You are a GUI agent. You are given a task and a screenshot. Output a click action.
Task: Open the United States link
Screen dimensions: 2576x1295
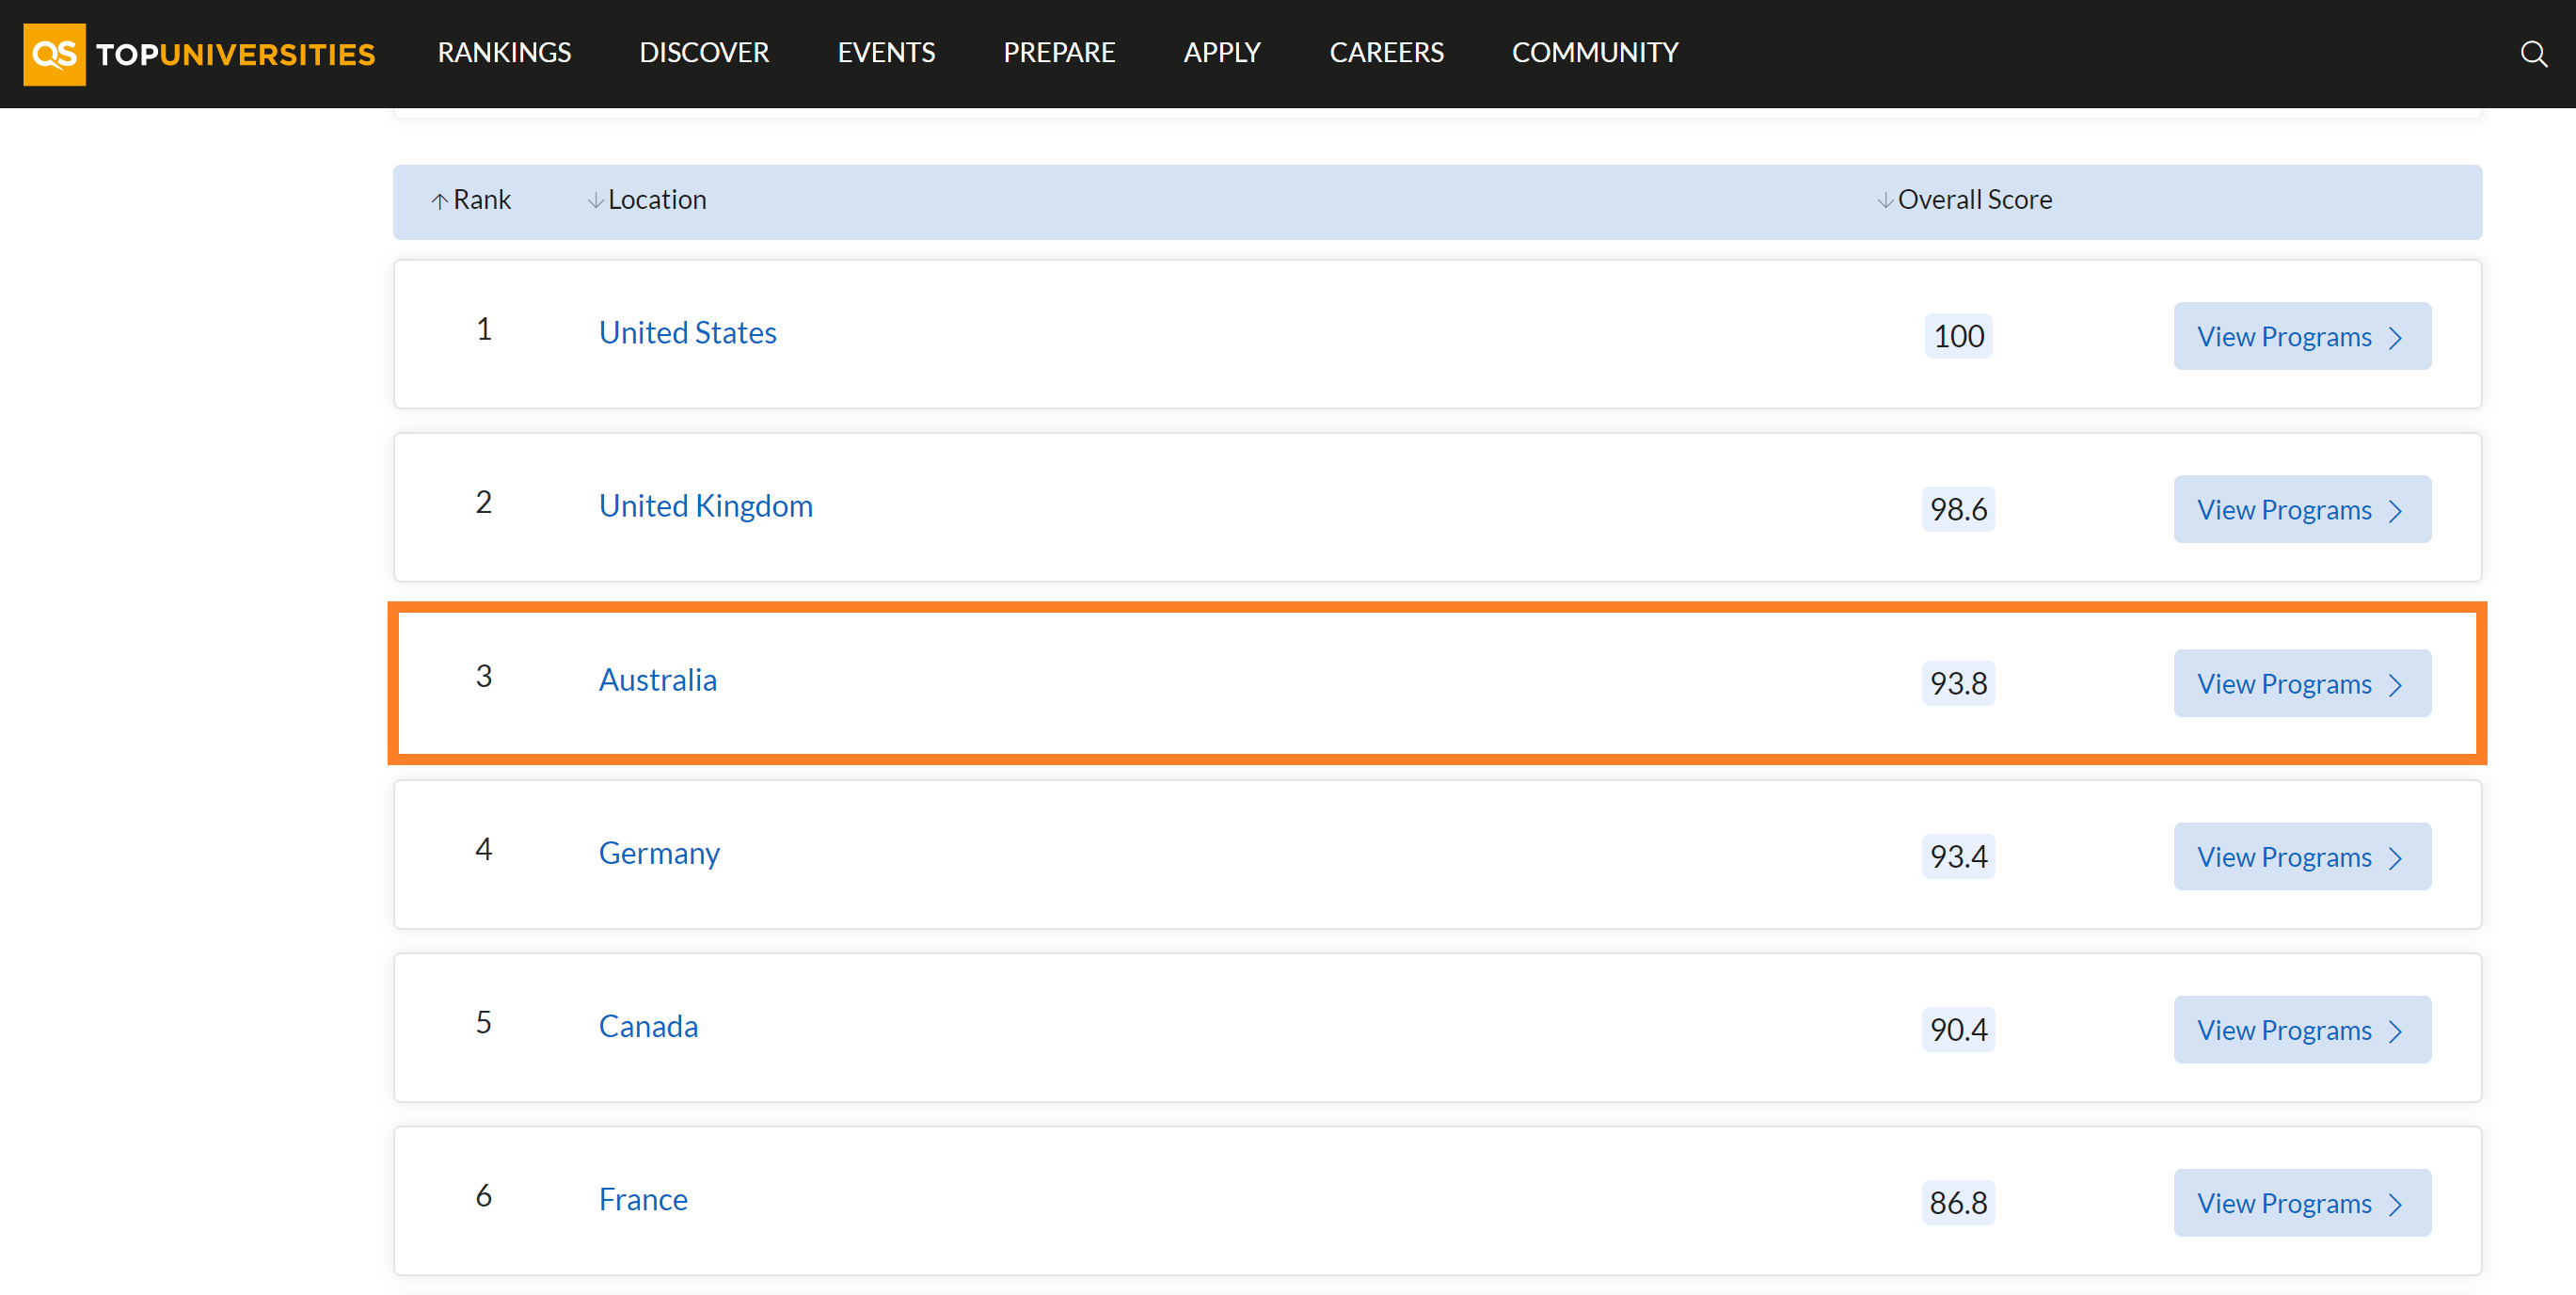click(687, 333)
